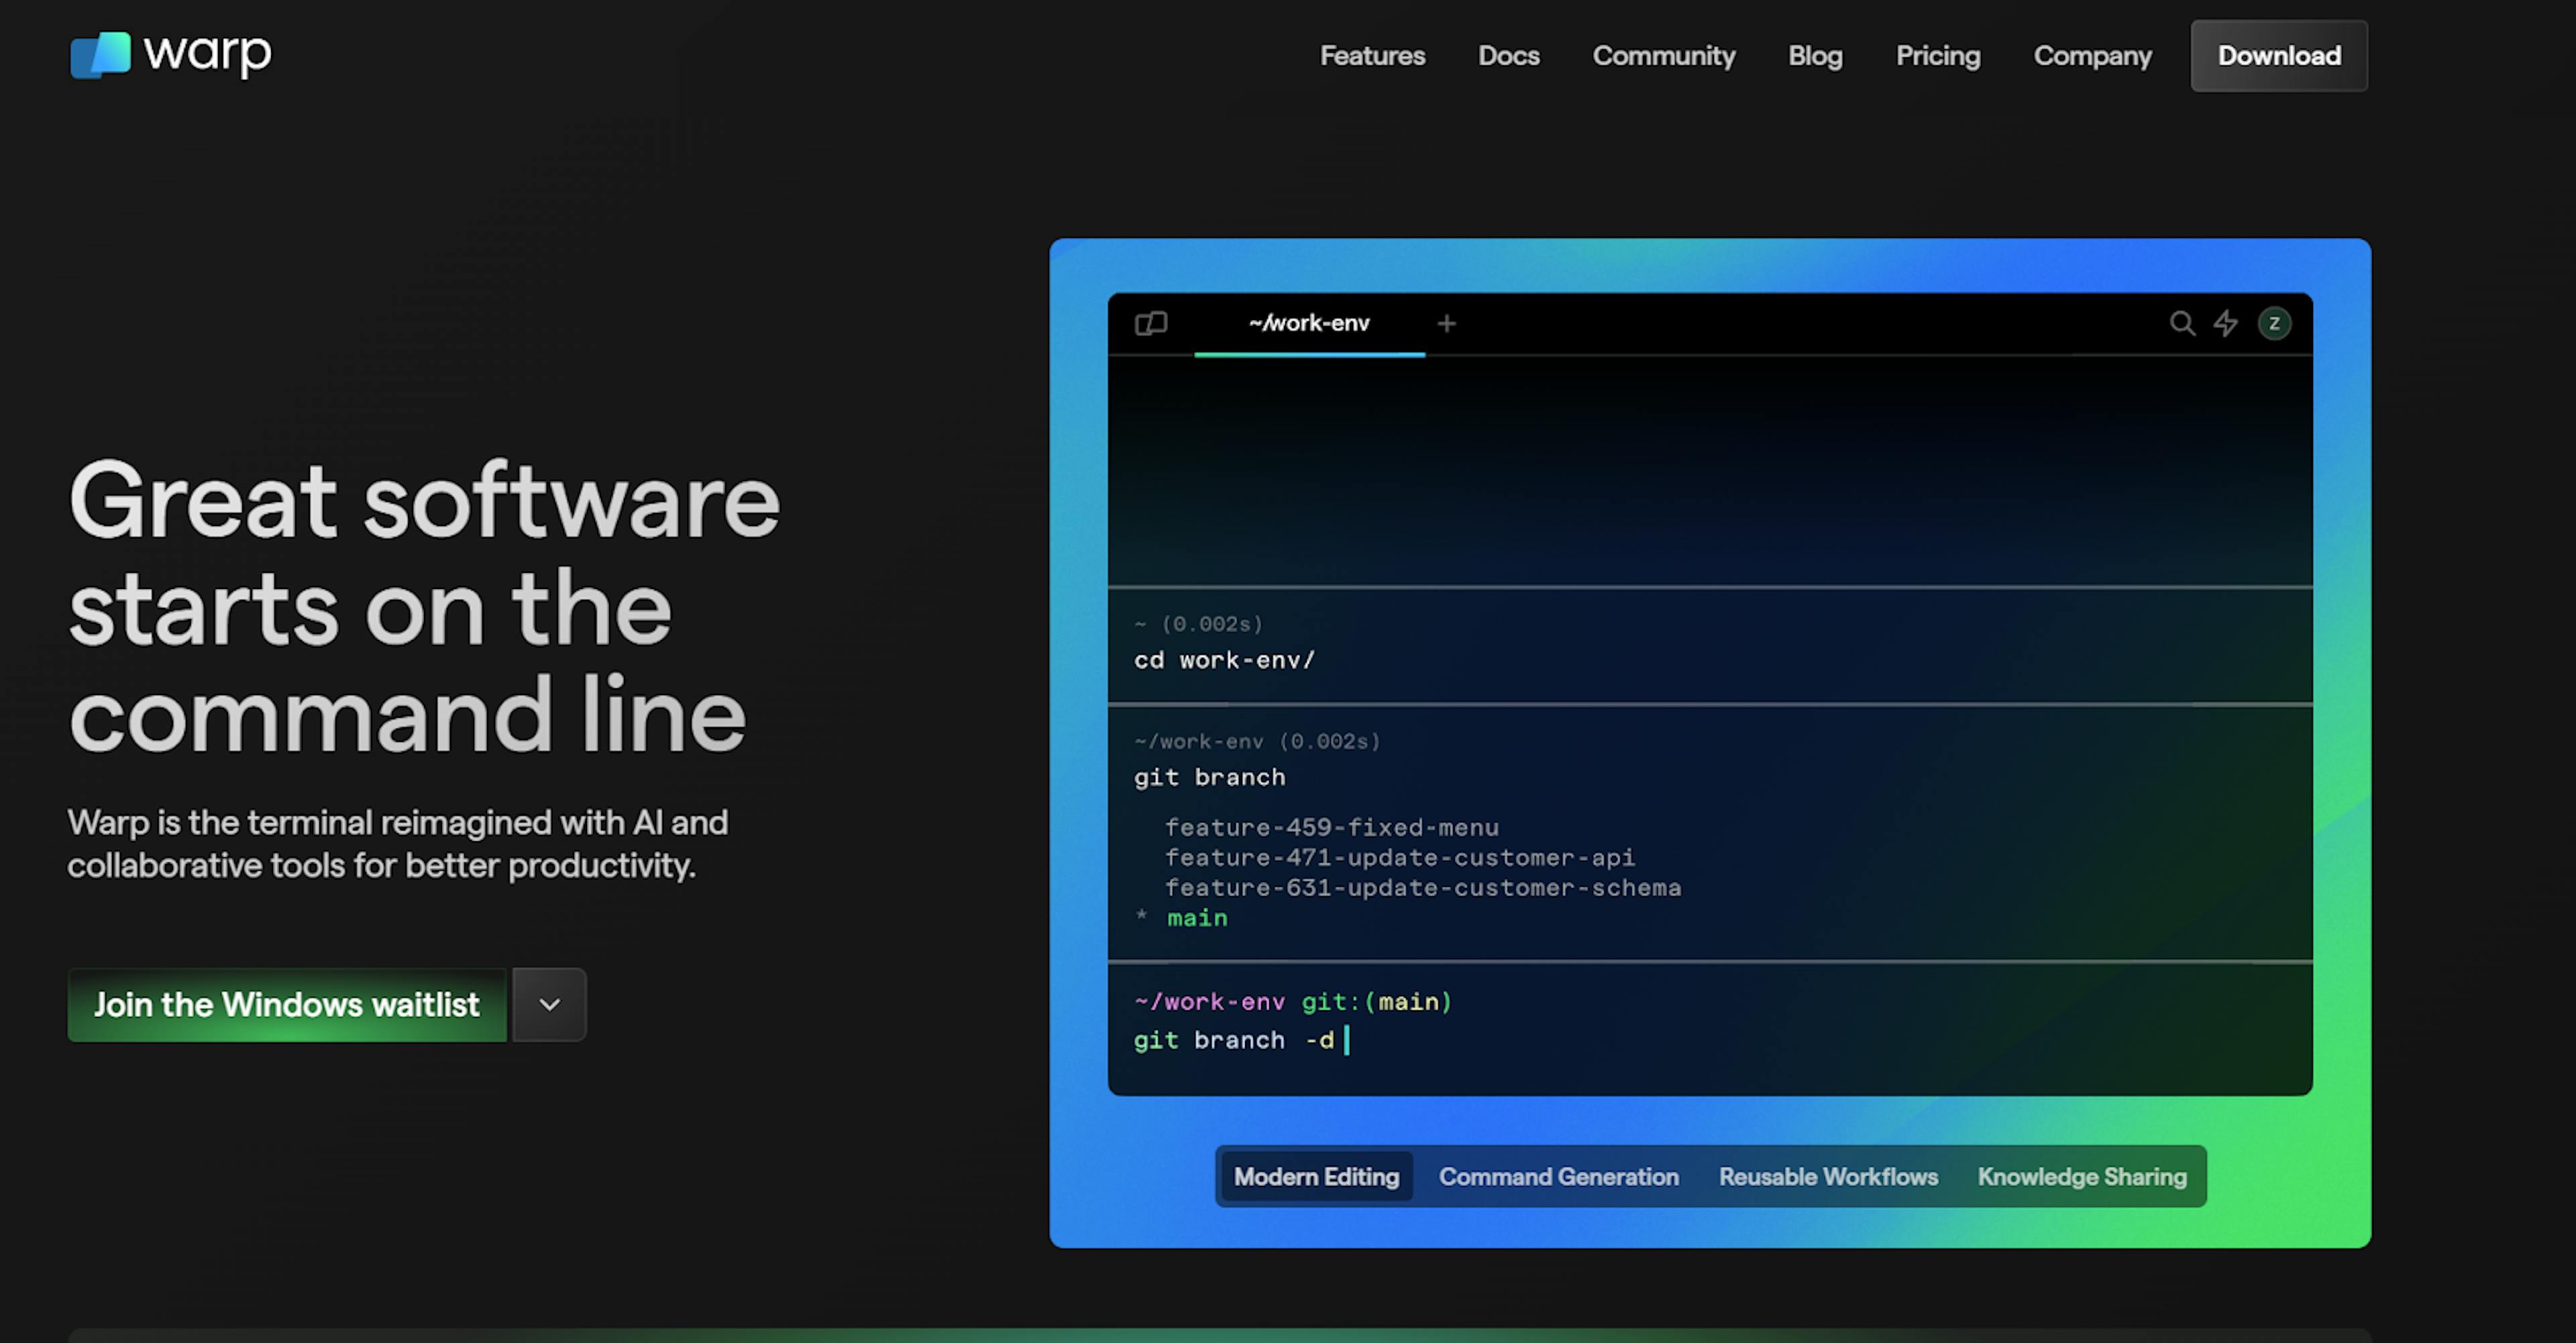The width and height of the screenshot is (2576, 1343).
Task: Click the sidebar panel icon
Action: (x=1155, y=322)
